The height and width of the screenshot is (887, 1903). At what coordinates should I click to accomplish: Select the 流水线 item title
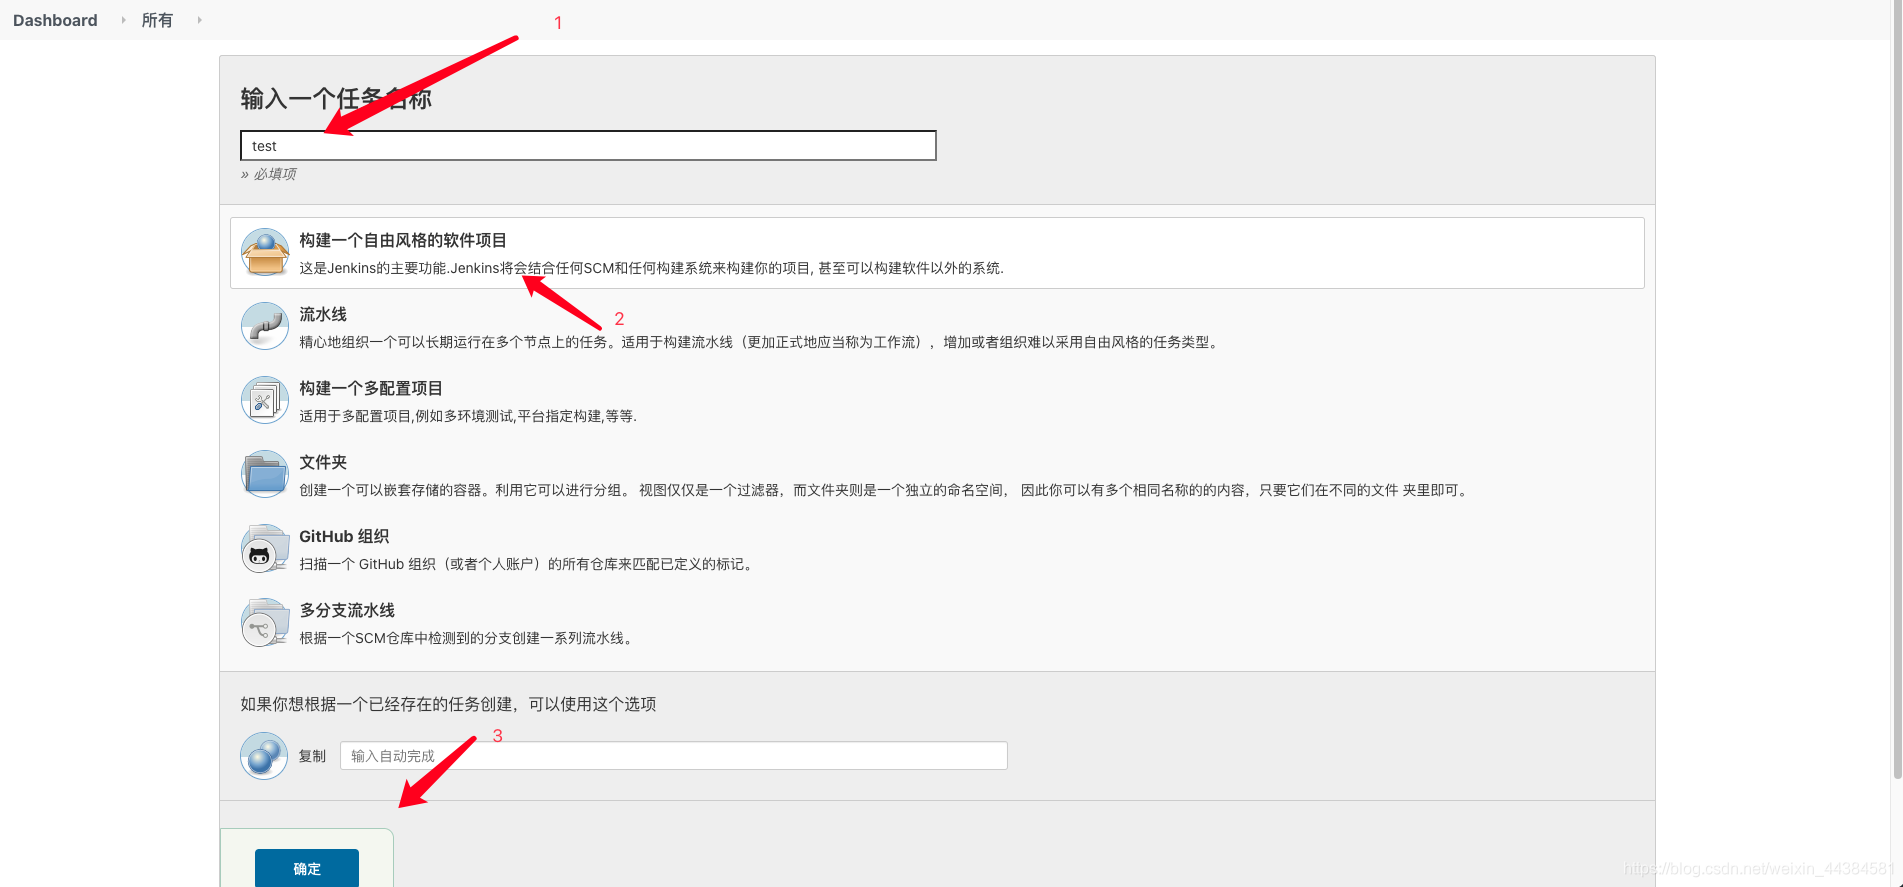point(323,314)
